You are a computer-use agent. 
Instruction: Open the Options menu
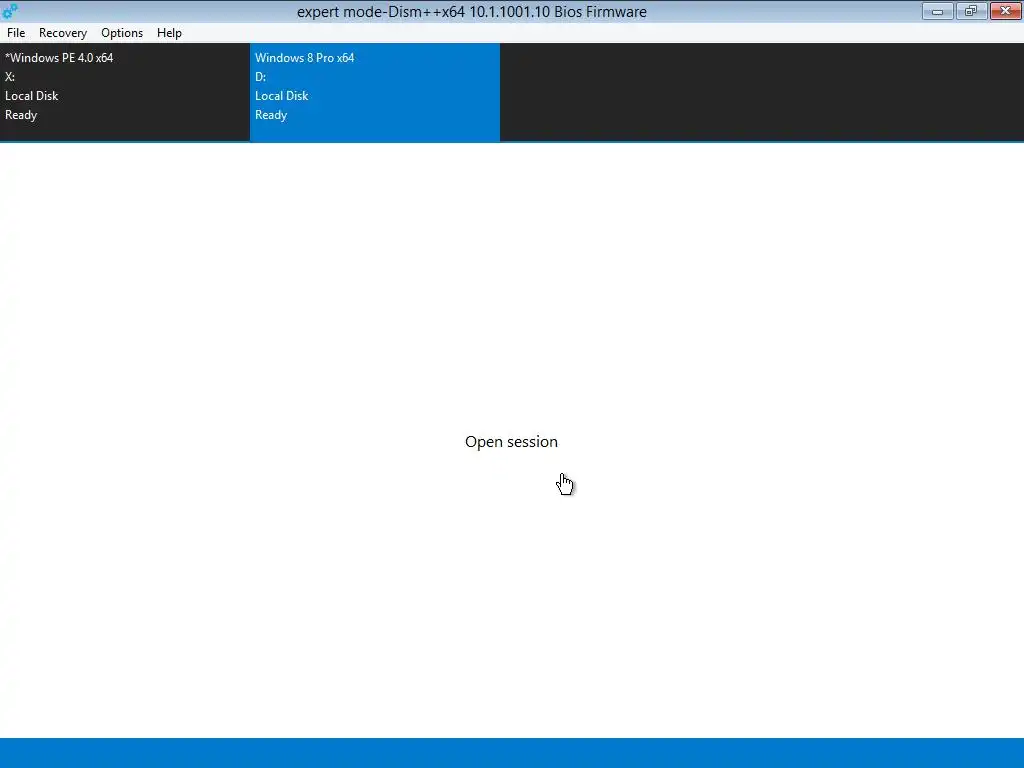(121, 33)
